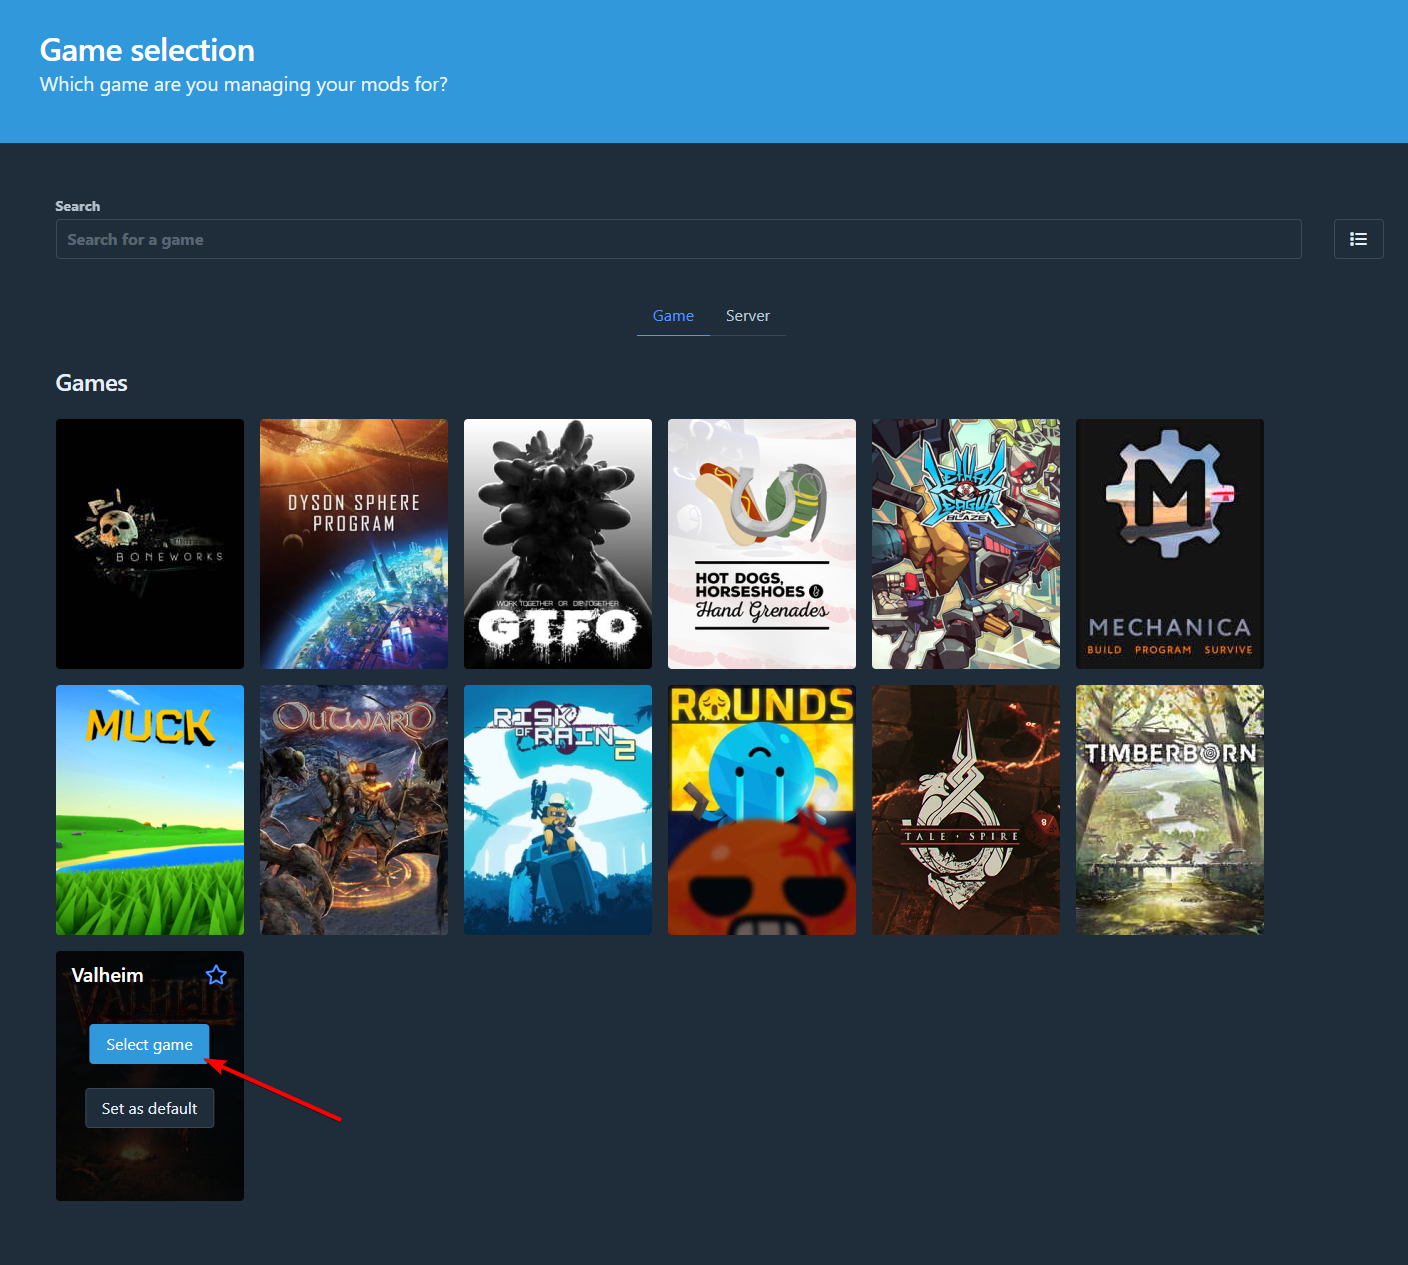Select the Muck game tile
This screenshot has width=1408, height=1265.
149,809
